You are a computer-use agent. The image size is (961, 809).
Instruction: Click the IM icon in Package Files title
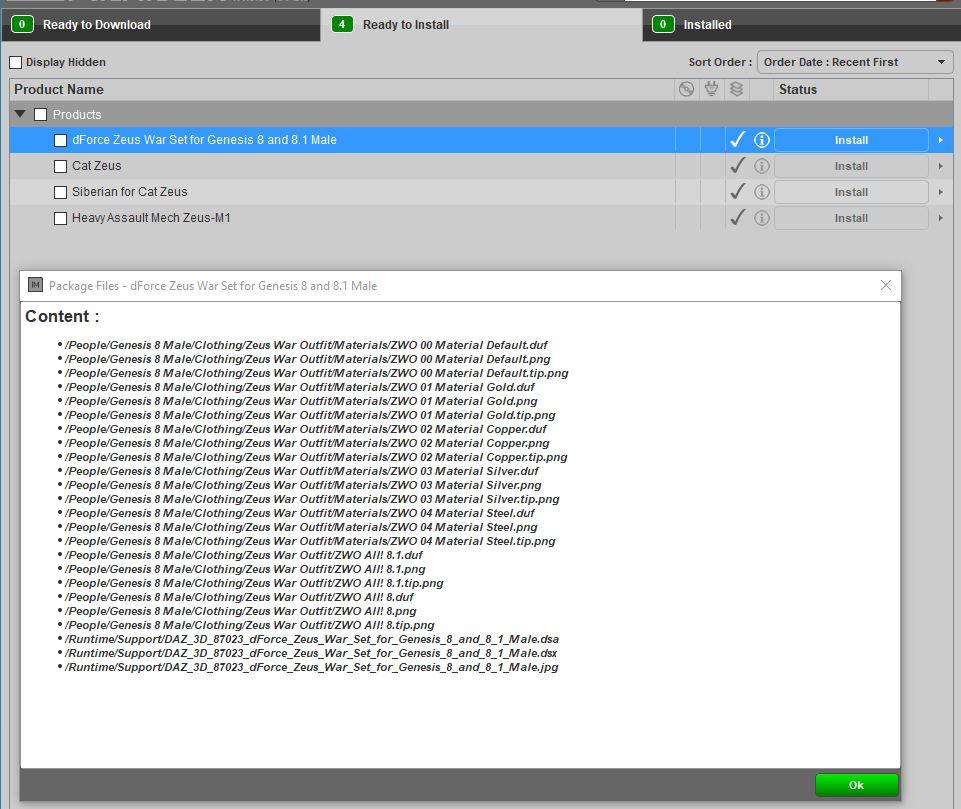coord(36,285)
